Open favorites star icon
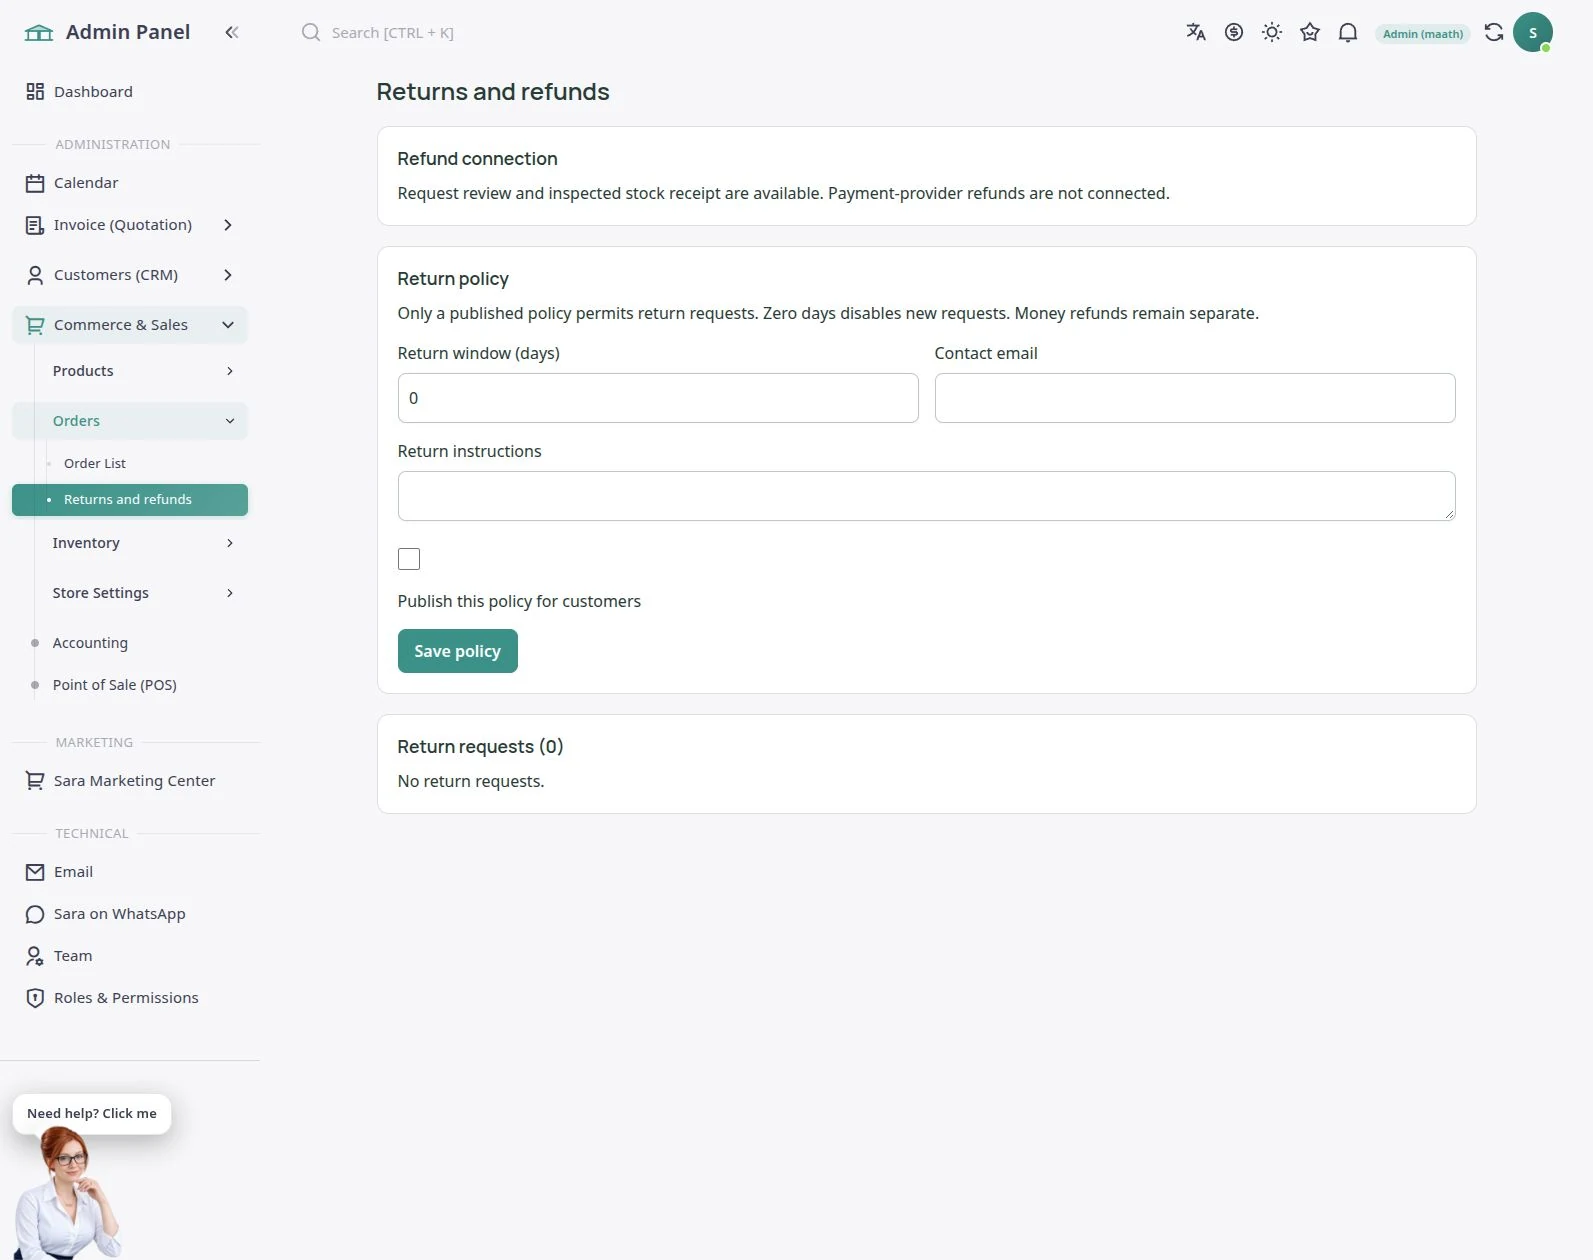The width and height of the screenshot is (1593, 1260). tap(1310, 32)
